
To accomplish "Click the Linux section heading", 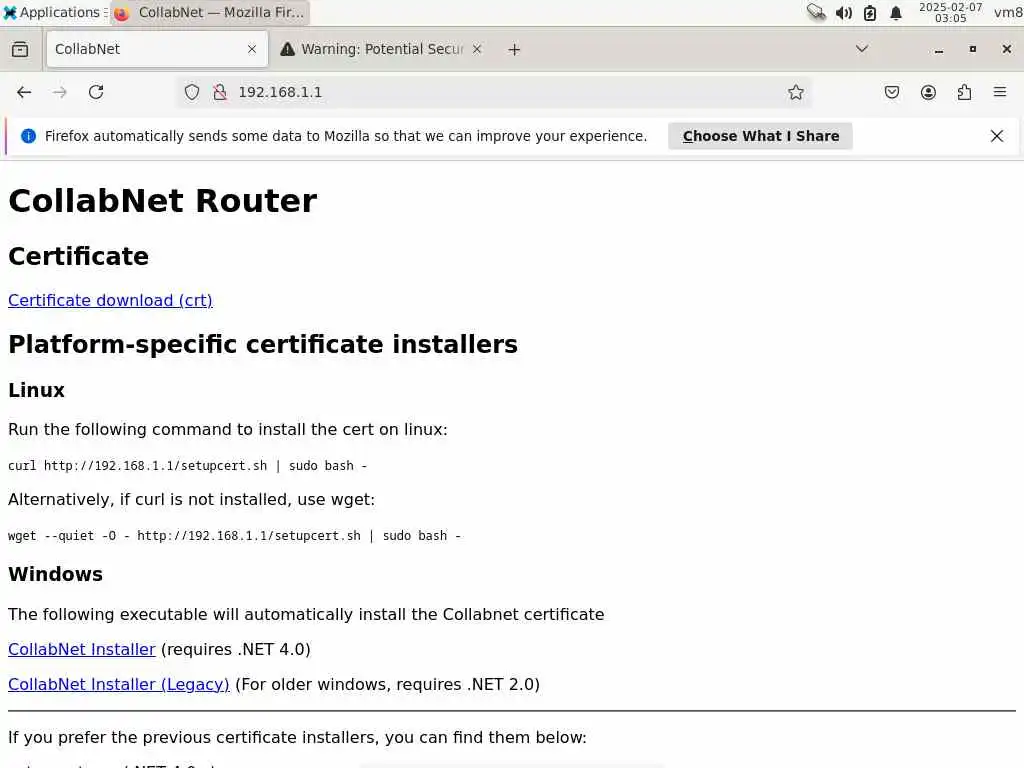I will (37, 391).
